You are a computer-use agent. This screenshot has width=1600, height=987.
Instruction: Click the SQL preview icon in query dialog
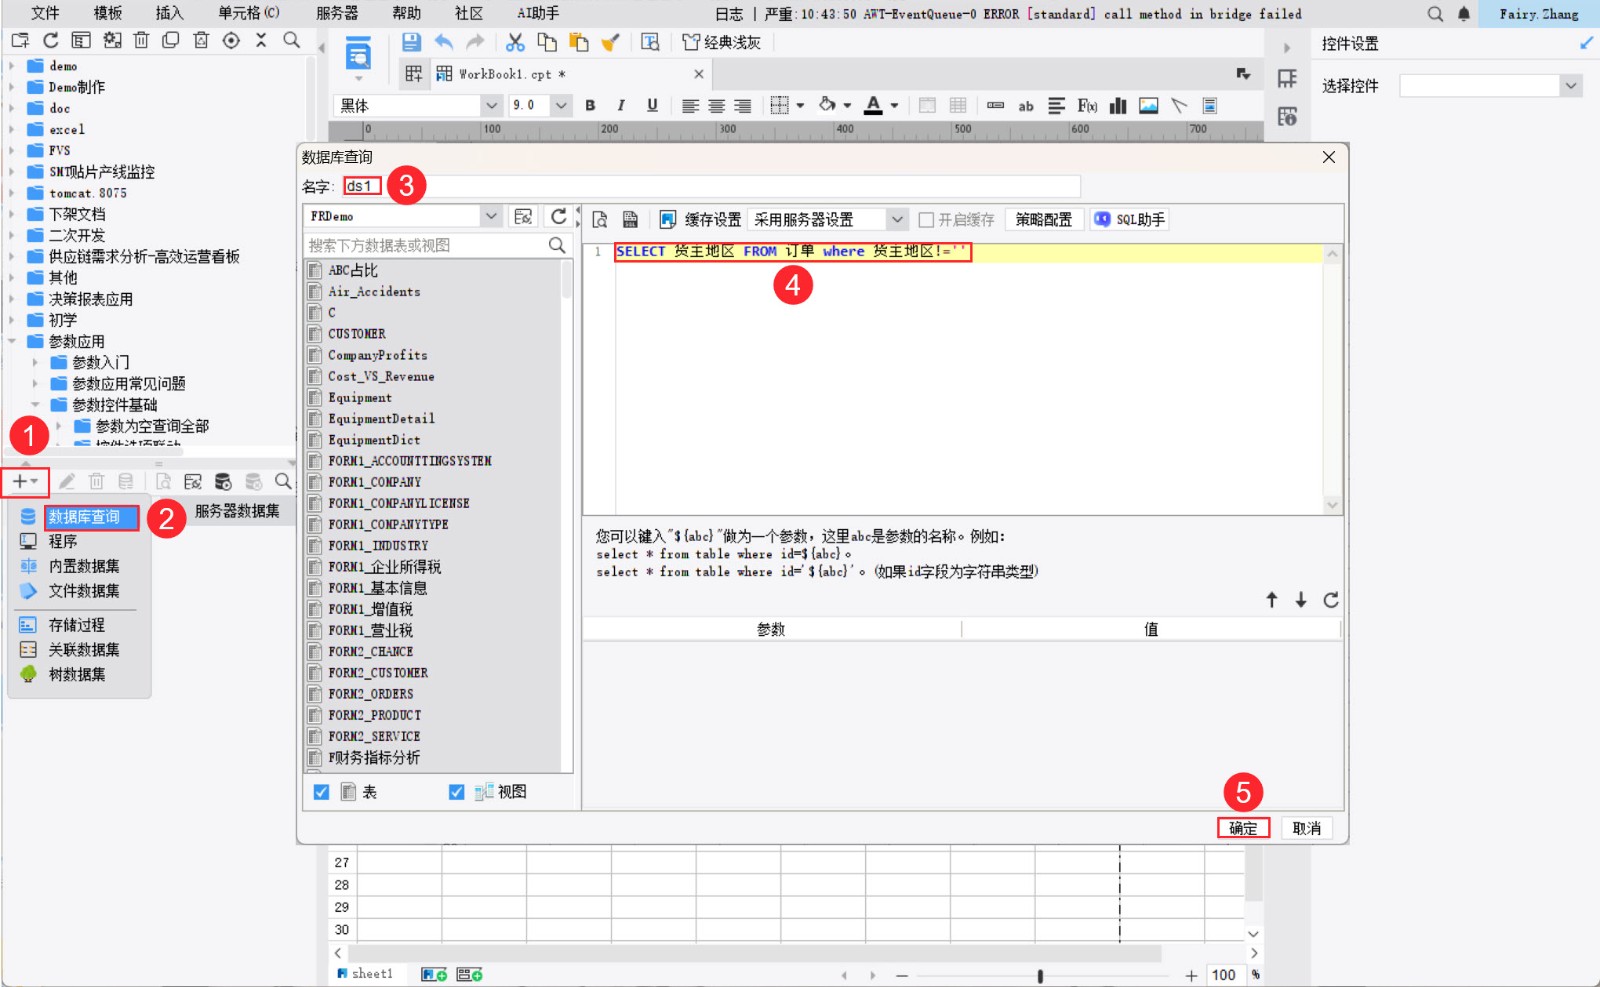[600, 219]
